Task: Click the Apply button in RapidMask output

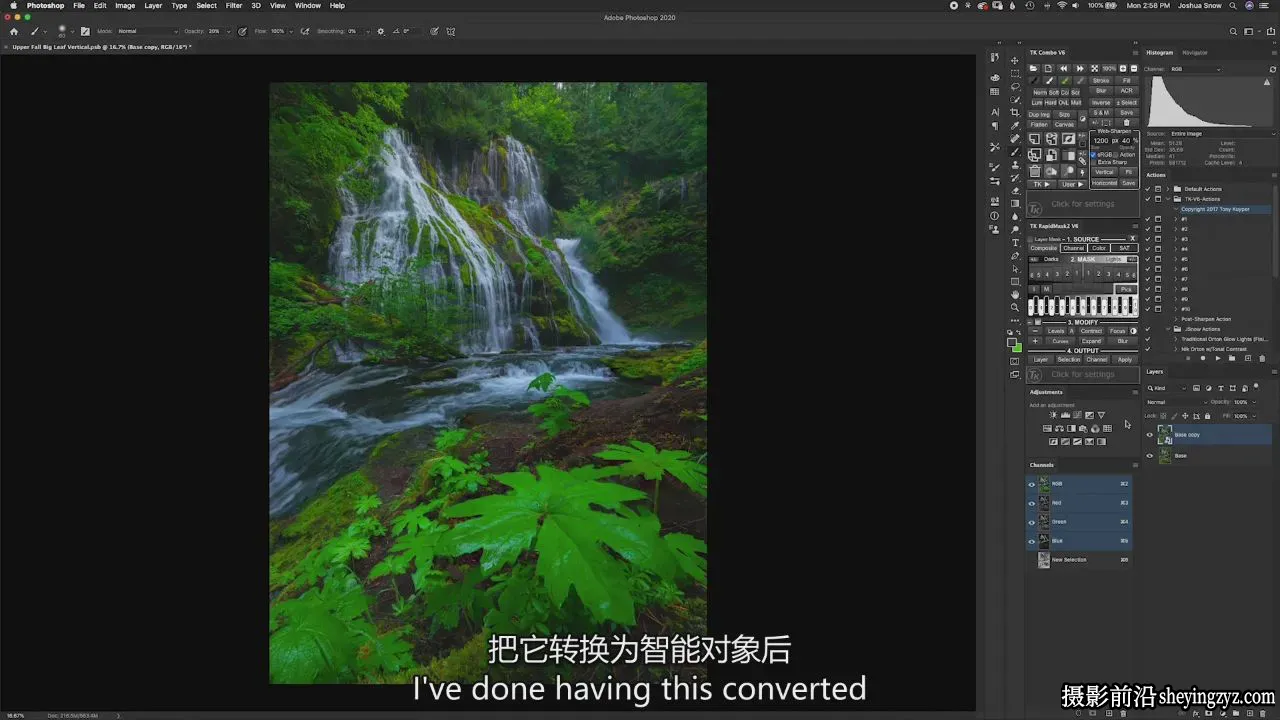Action: [1125, 360]
